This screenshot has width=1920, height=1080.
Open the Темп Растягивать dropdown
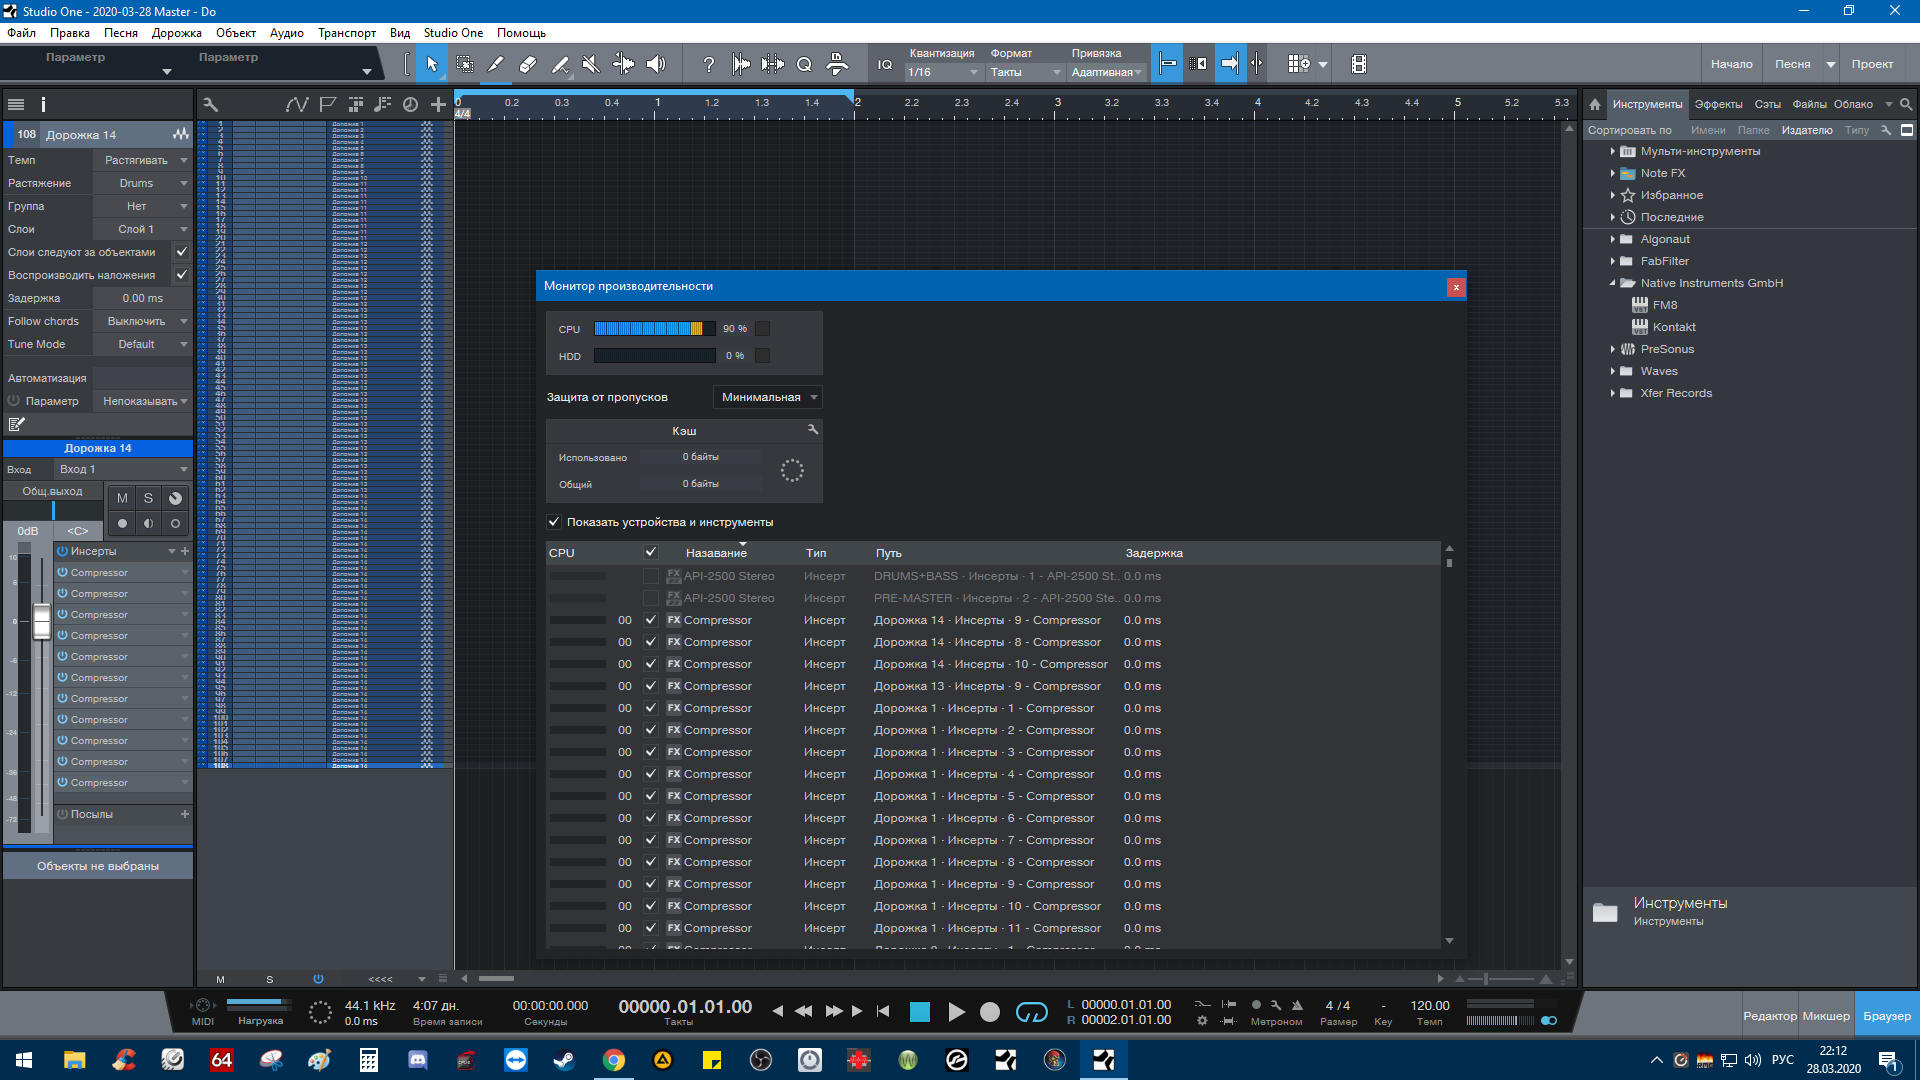tap(142, 160)
